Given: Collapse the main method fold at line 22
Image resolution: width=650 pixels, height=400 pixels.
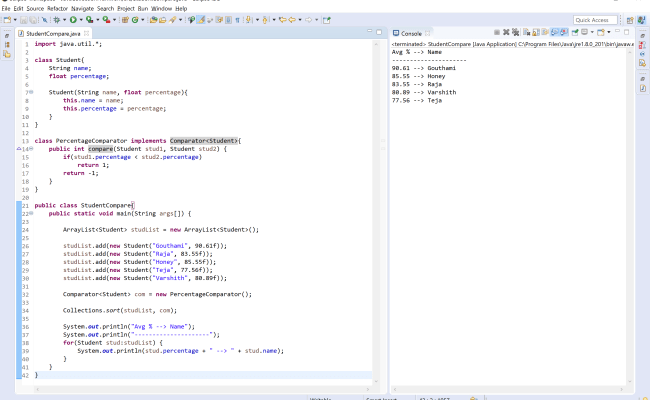Looking at the screenshot, I should (x=31, y=213).
